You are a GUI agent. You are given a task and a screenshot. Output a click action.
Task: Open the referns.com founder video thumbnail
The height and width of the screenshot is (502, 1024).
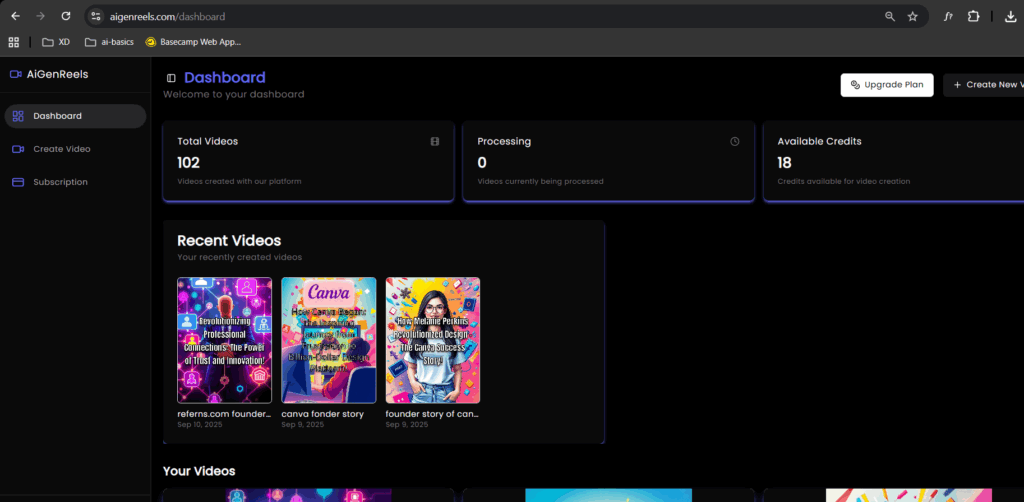point(224,340)
